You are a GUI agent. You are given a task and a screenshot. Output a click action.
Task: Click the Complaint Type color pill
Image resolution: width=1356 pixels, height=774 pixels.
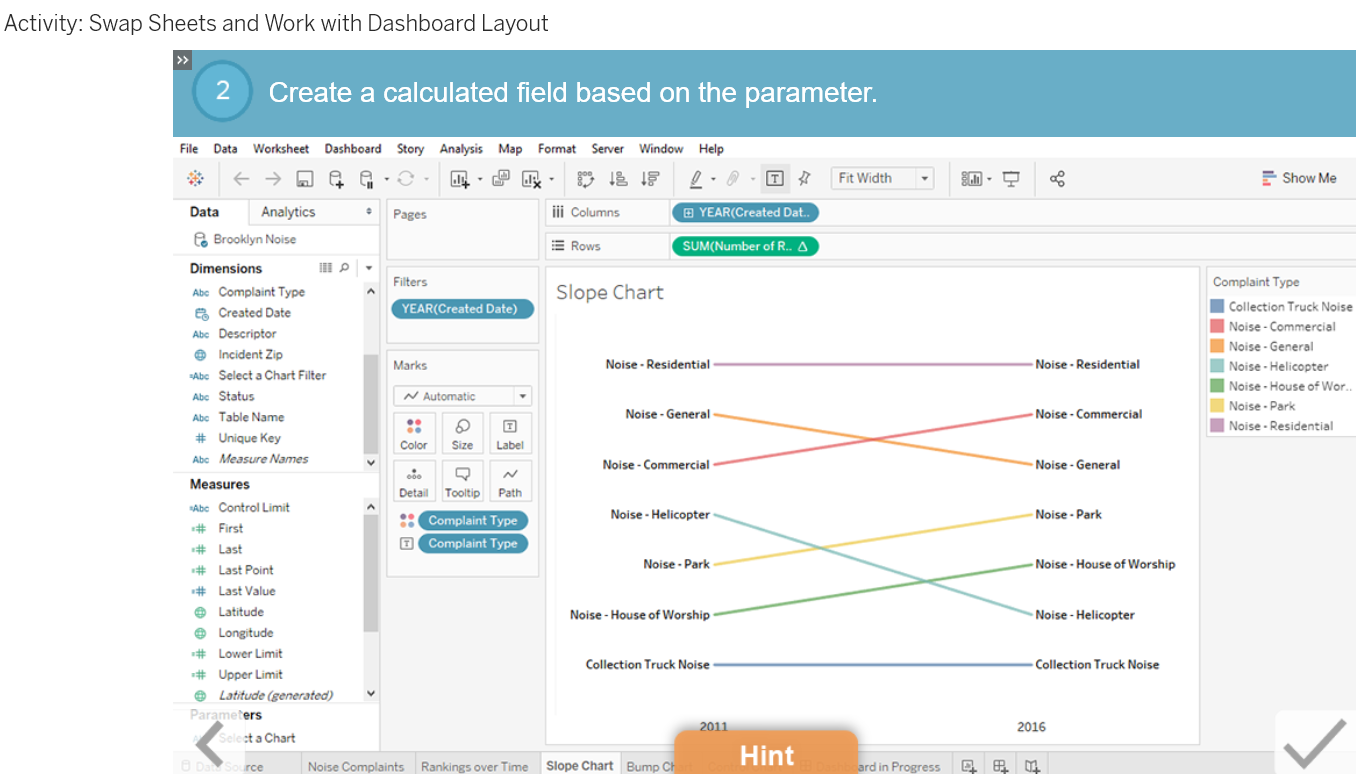tap(473, 520)
